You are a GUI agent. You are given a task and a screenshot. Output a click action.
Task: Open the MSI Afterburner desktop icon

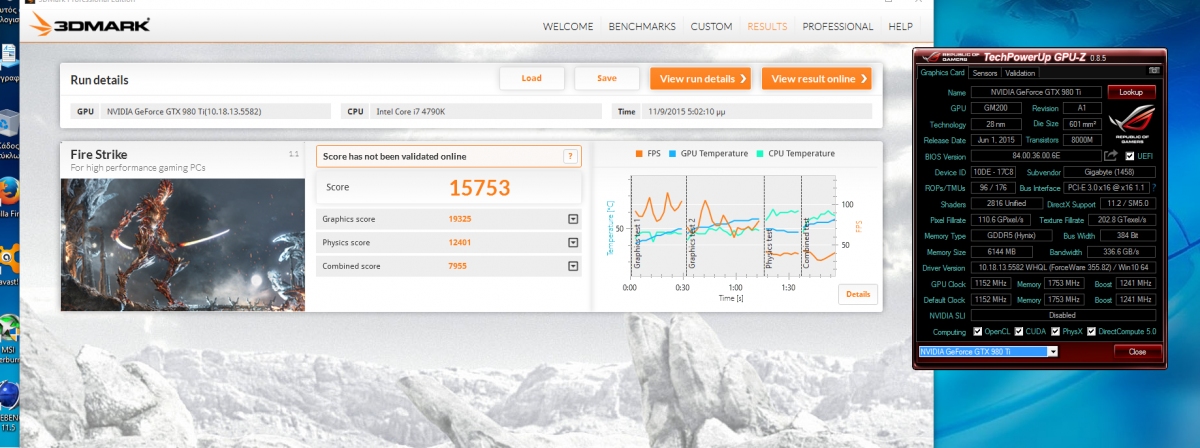[8, 328]
